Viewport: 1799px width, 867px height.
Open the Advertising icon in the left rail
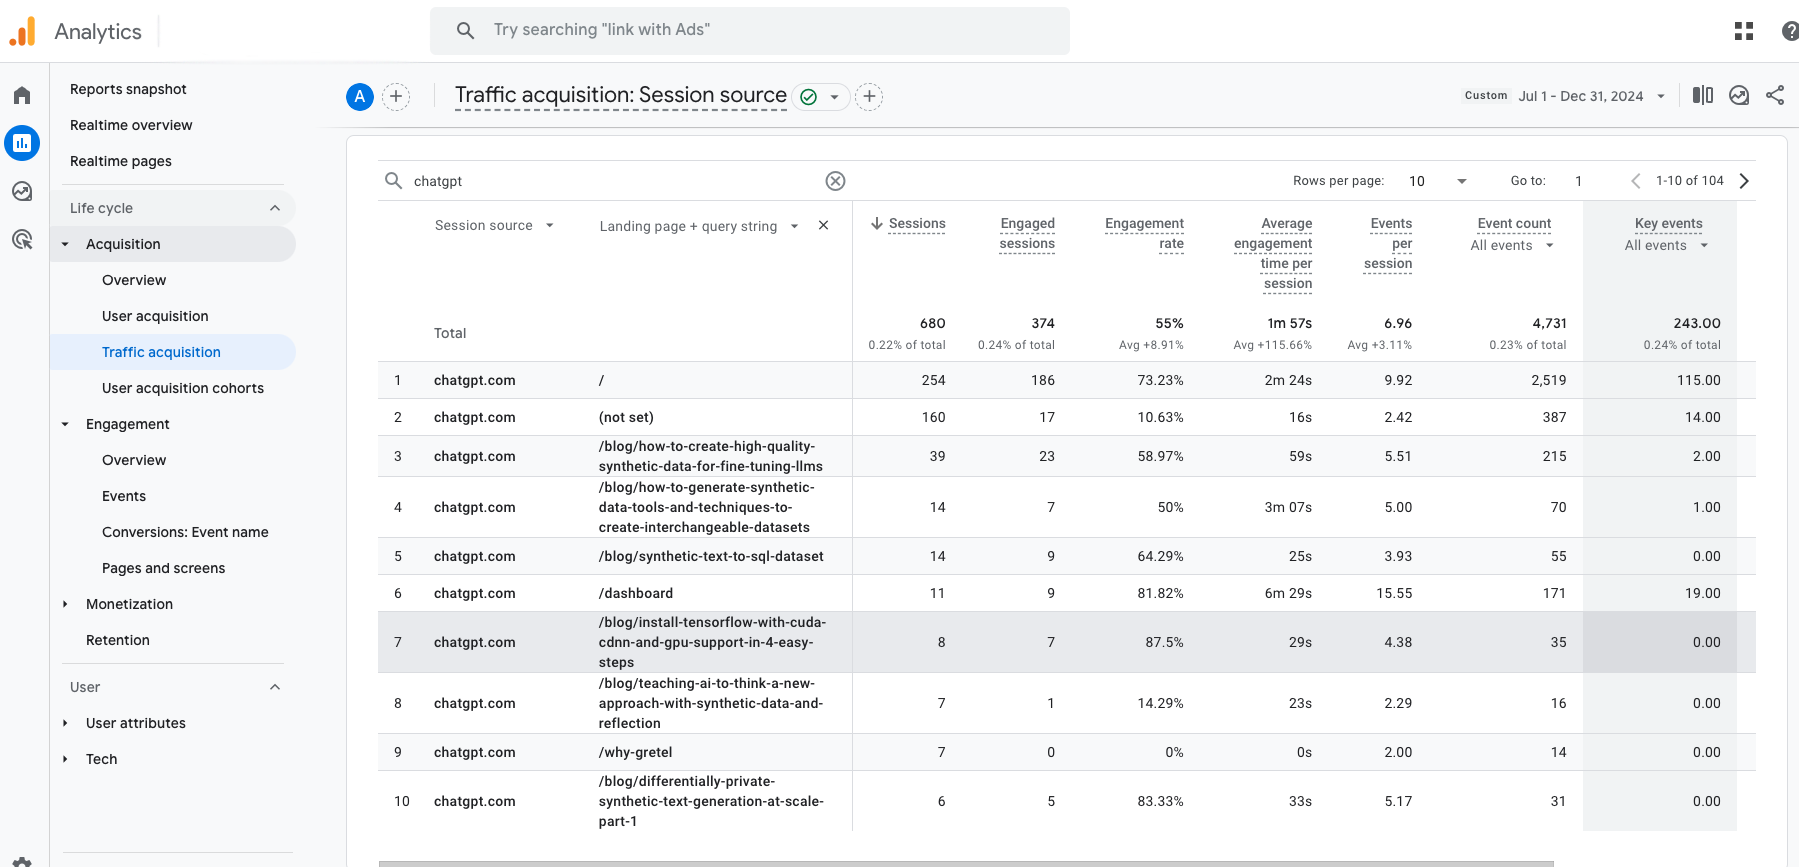(x=22, y=239)
